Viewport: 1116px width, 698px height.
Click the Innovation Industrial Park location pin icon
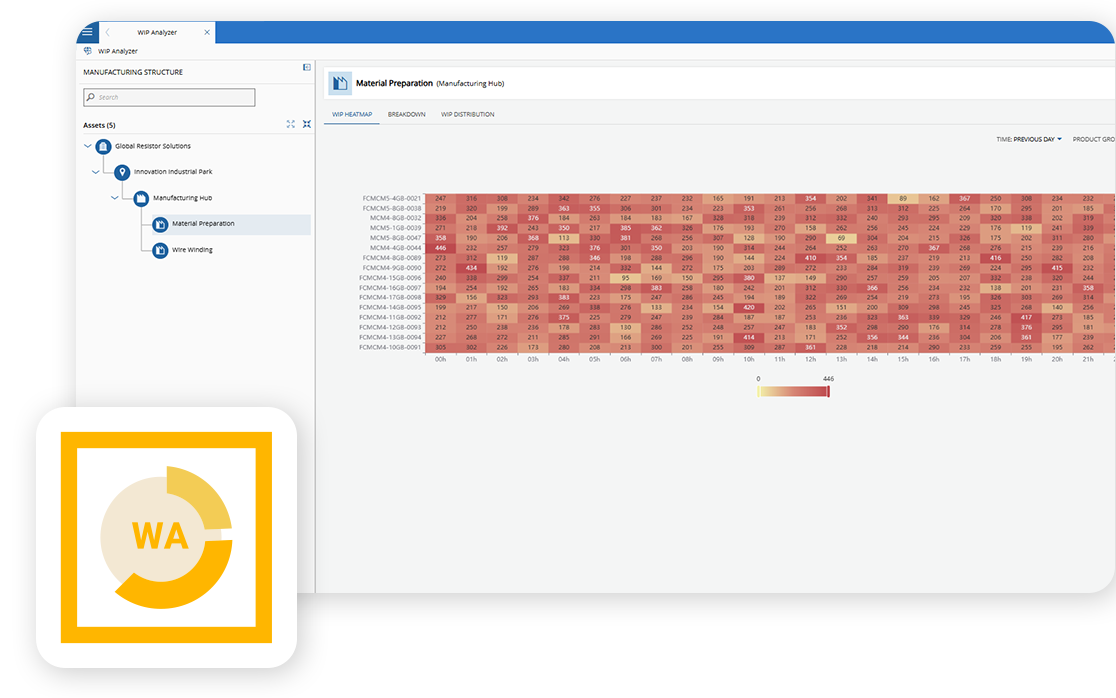click(122, 172)
